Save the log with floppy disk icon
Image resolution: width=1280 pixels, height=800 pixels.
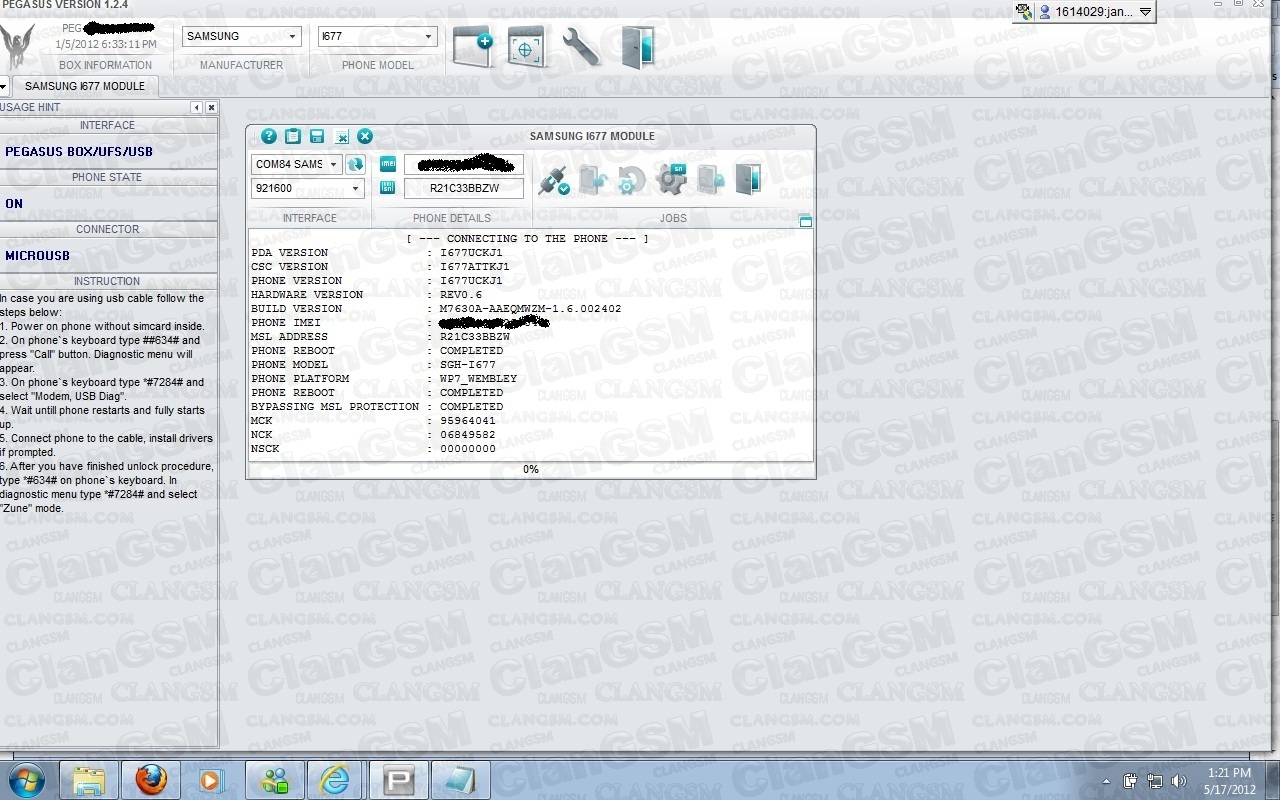click(x=316, y=136)
